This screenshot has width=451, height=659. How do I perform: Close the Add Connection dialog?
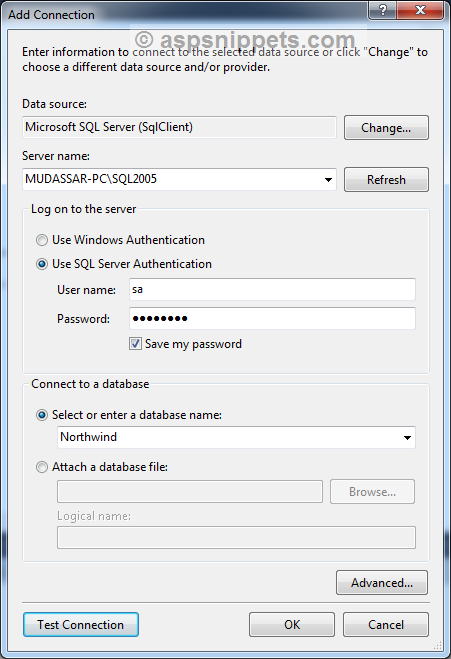click(420, 10)
